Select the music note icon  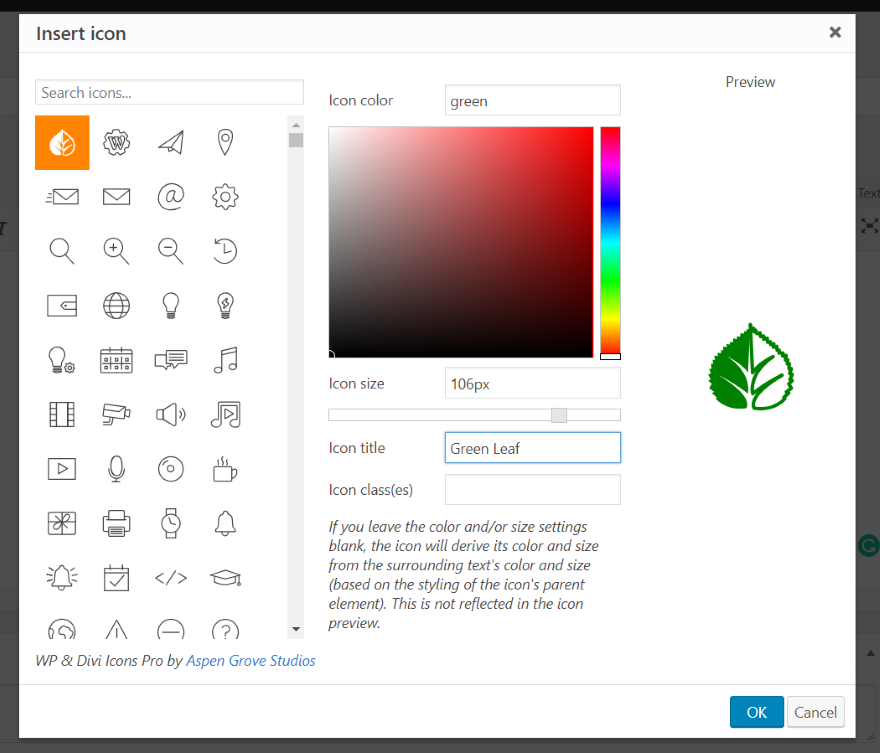pyautogui.click(x=225, y=359)
